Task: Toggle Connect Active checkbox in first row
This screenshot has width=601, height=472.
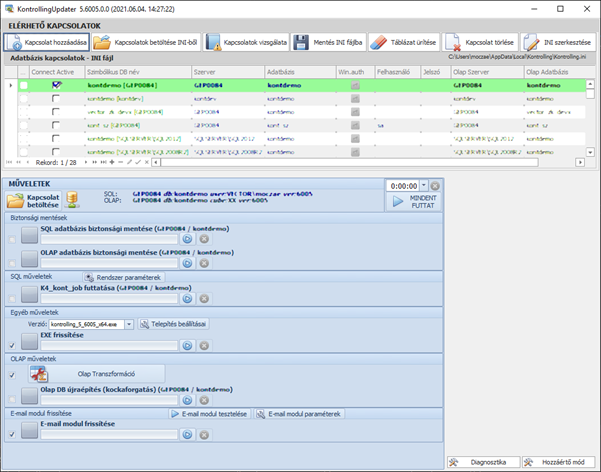Action: [57, 86]
